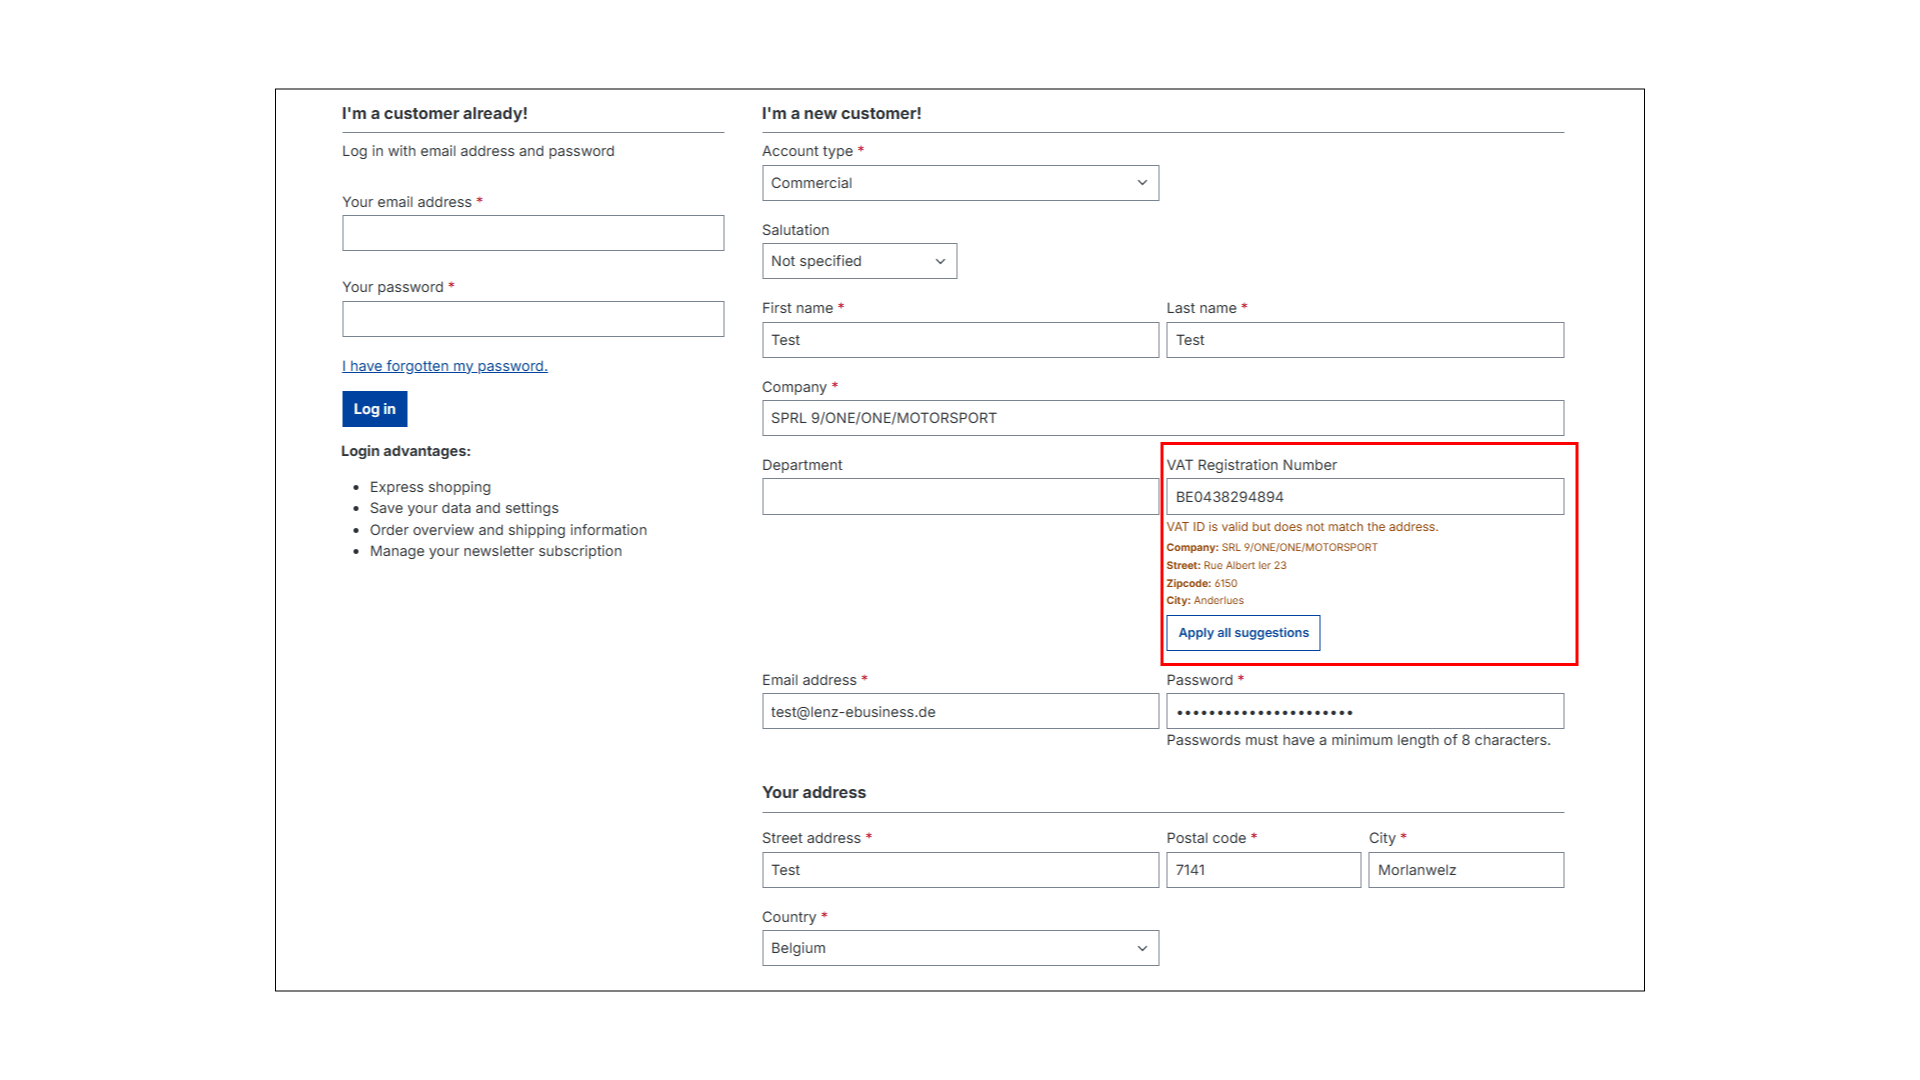The image size is (1920, 1080).
Task: Click the login email address field
Action: tap(532, 233)
